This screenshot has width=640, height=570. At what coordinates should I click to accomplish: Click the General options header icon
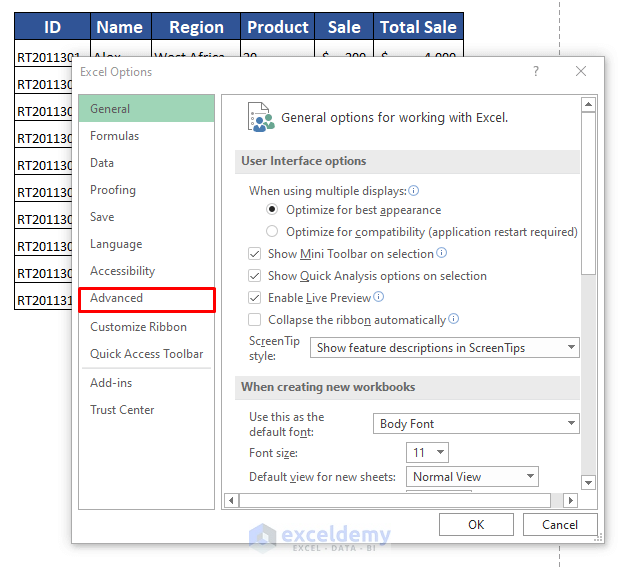point(261,118)
